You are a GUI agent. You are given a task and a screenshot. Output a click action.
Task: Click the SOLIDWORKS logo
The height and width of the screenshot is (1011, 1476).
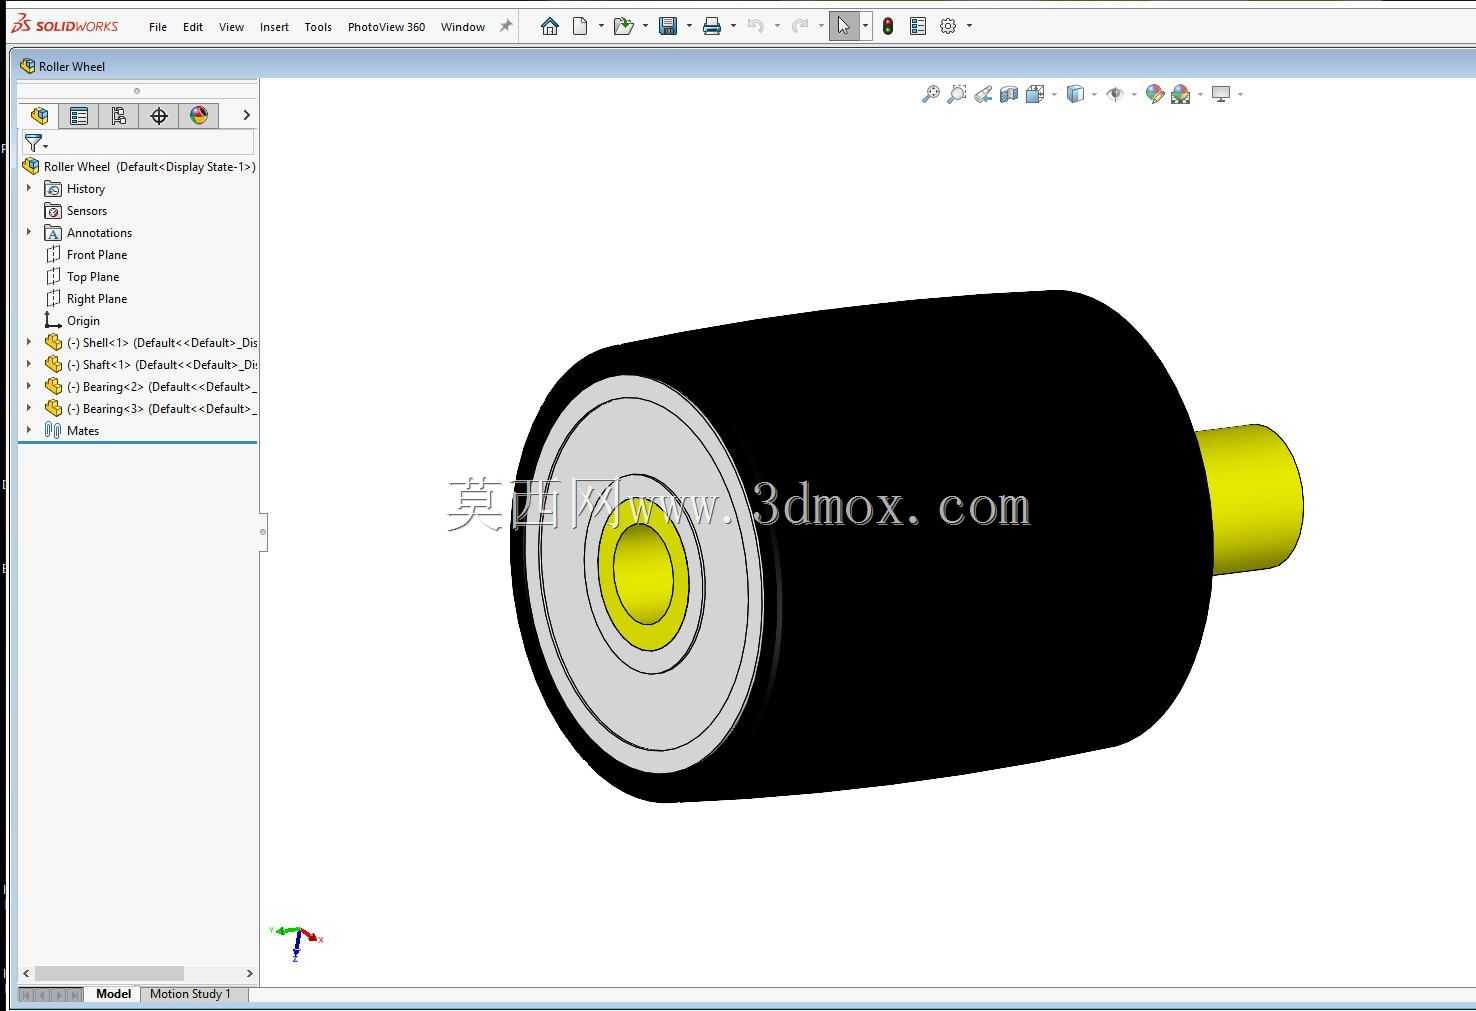65,26
